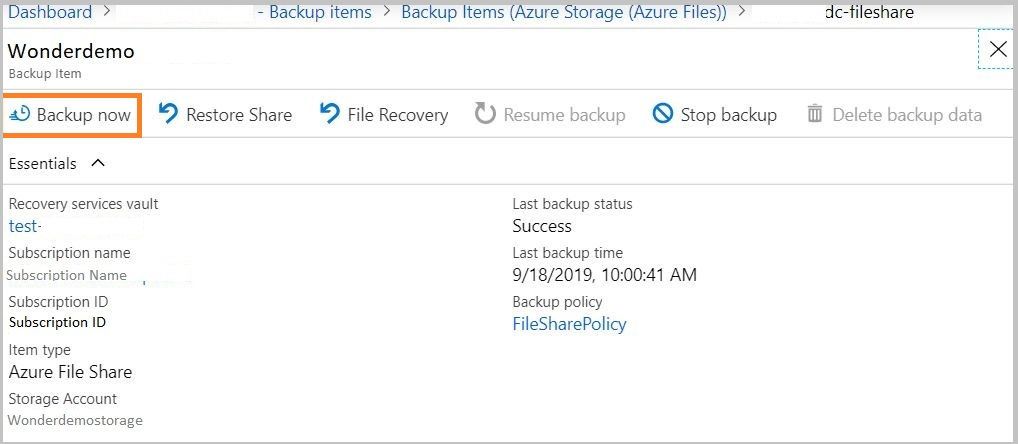Choose the File Recovery label
This screenshot has height=444, width=1018.
click(x=397, y=115)
